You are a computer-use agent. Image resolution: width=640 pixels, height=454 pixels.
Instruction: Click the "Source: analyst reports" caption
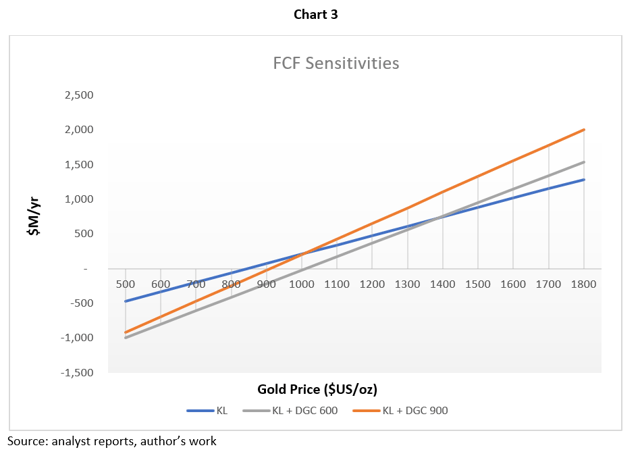(x=112, y=440)
